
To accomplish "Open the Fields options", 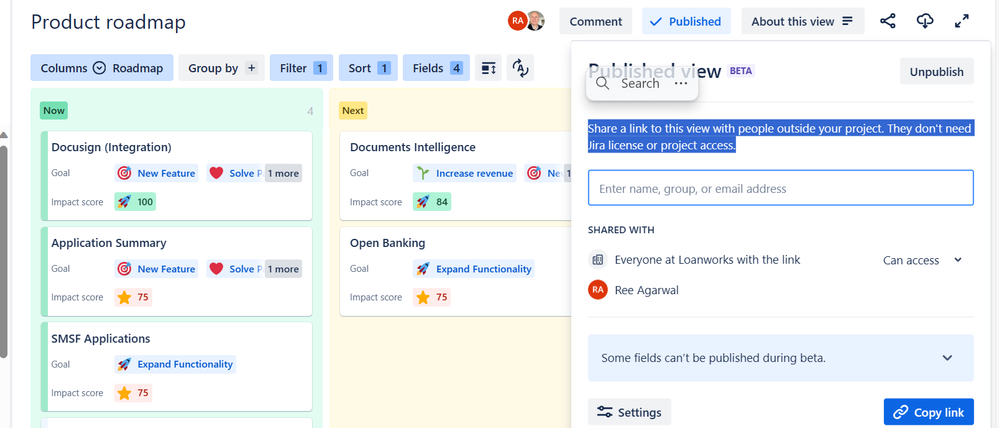I will [x=436, y=68].
